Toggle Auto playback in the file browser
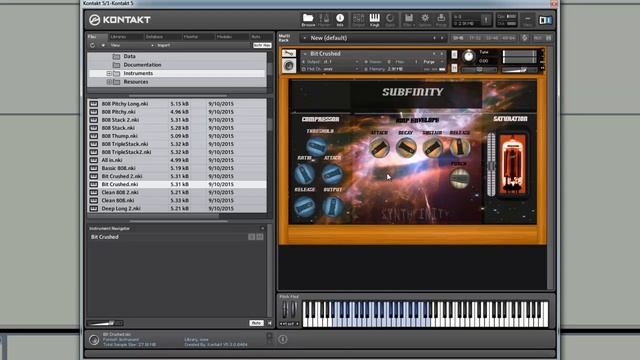The image size is (640, 360). pos(256,323)
